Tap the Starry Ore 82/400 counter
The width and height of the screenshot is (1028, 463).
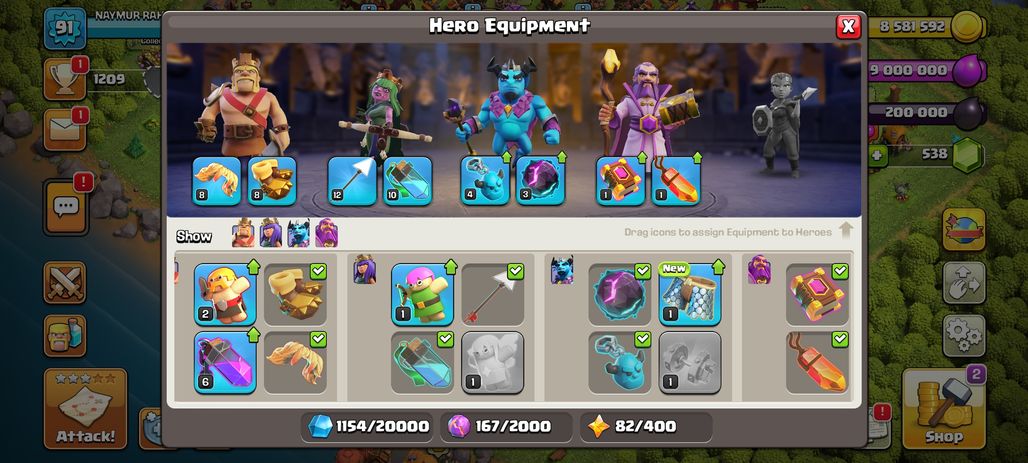point(646,427)
